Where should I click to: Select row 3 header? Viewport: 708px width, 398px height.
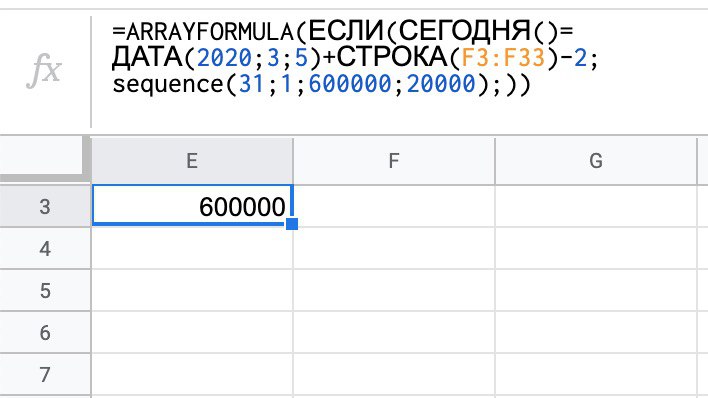(45, 206)
